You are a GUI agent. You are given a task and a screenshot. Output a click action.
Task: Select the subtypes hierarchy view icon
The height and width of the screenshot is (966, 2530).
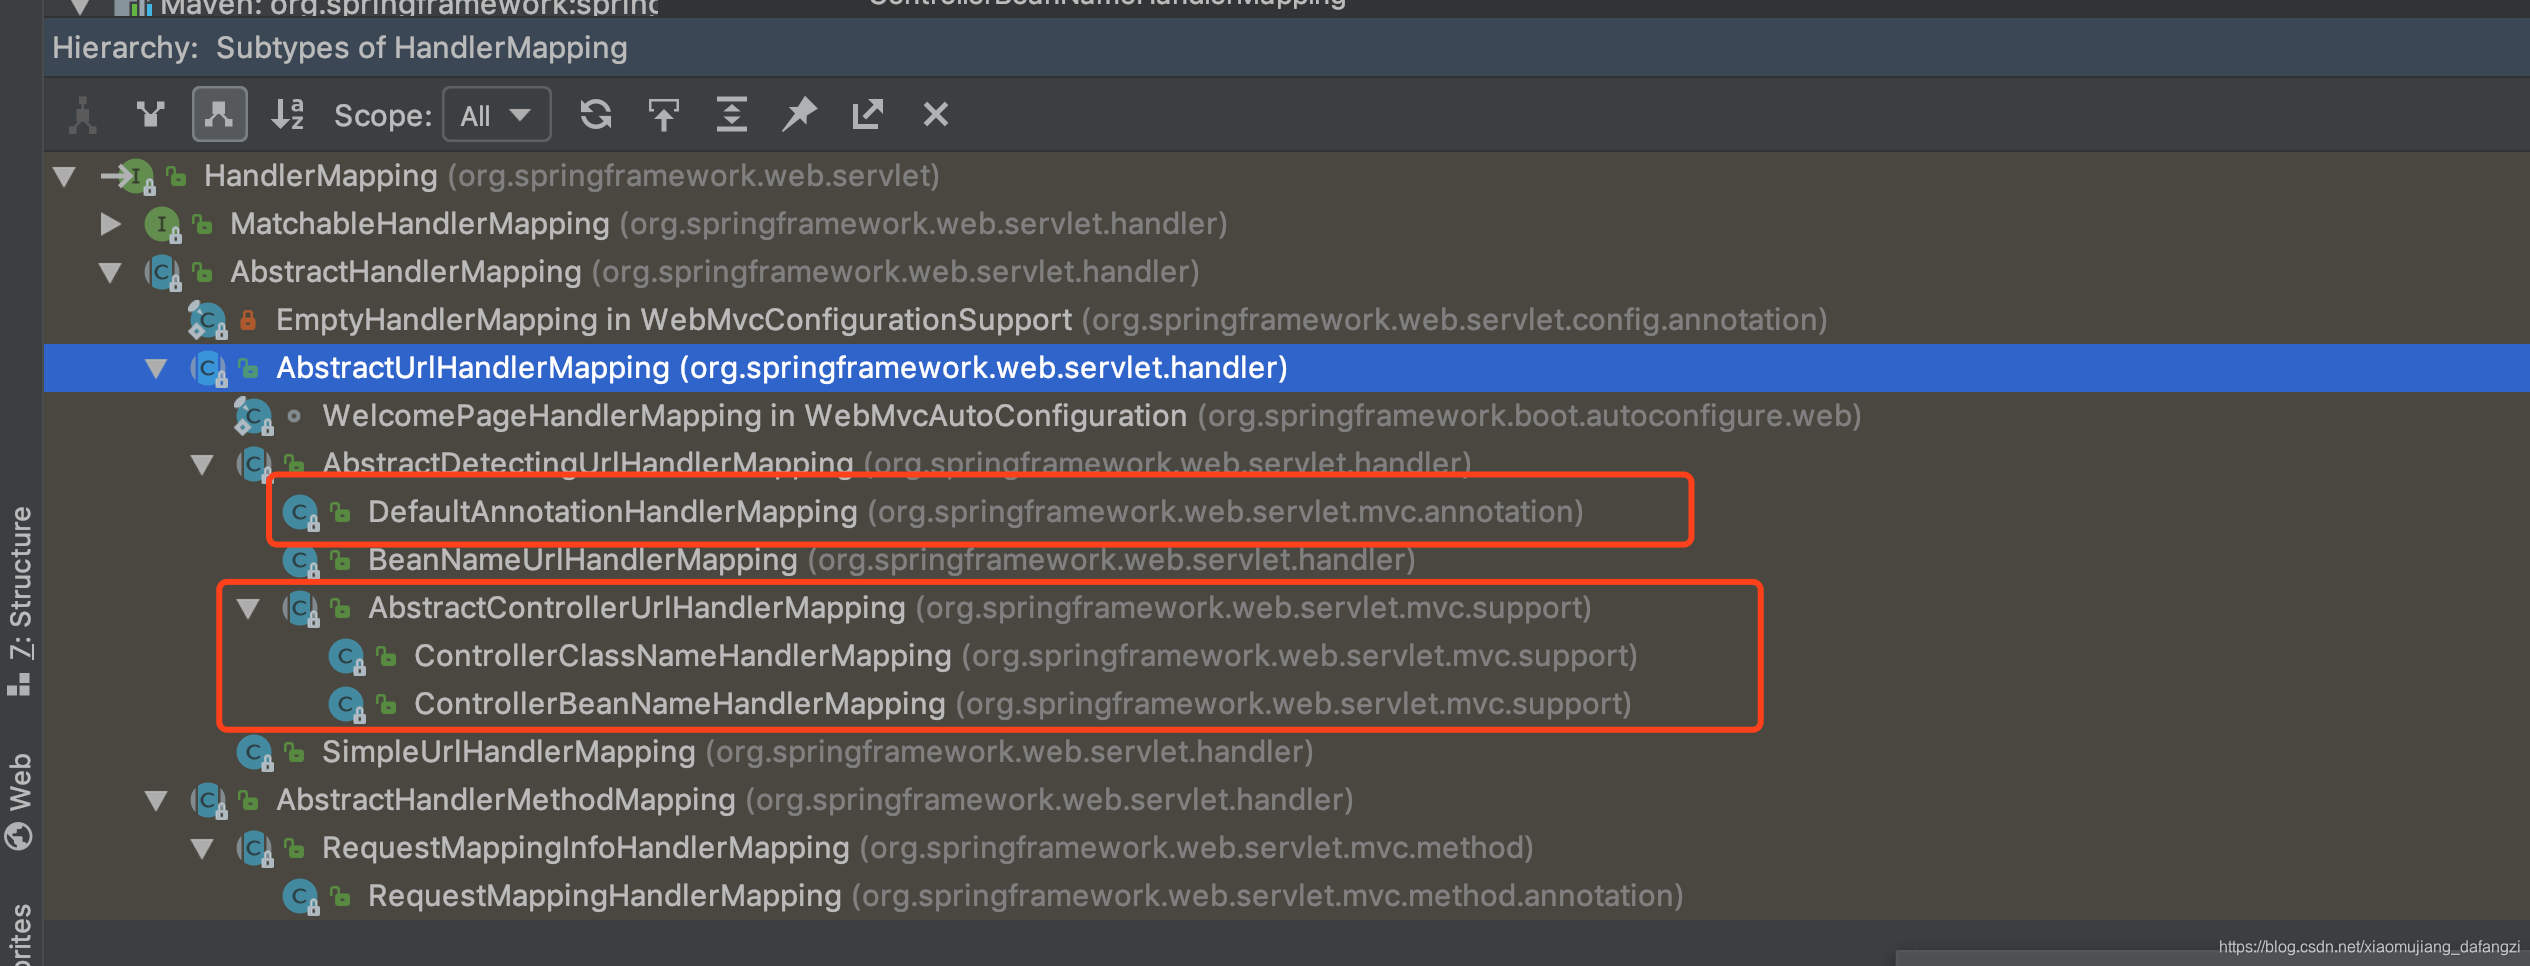pyautogui.click(x=219, y=113)
